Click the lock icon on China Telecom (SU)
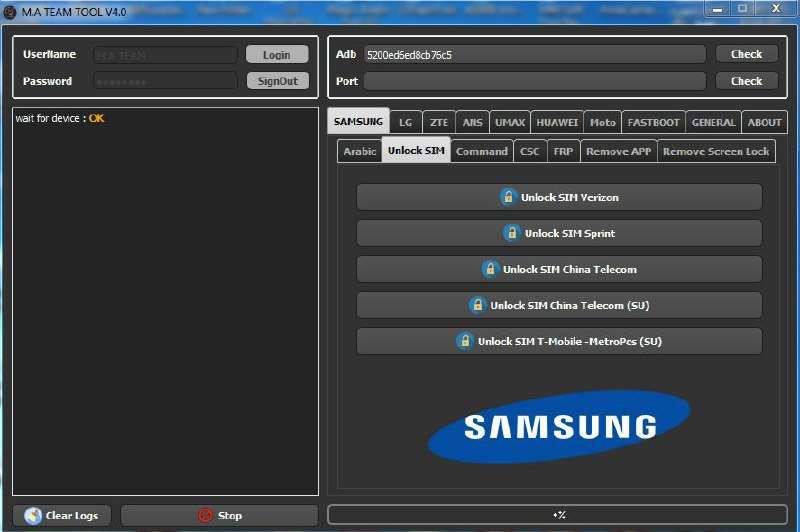This screenshot has height=532, width=800. pos(478,305)
